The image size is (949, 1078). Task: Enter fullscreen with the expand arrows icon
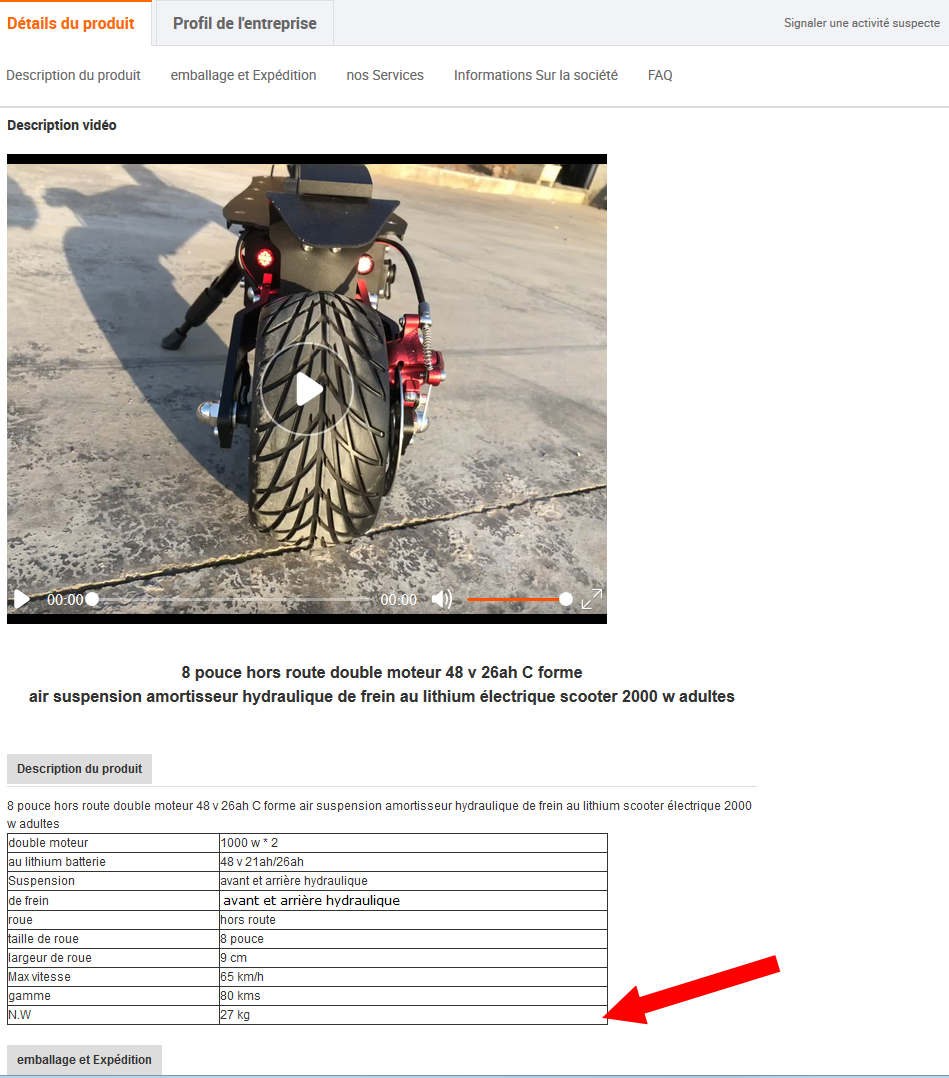click(x=591, y=600)
